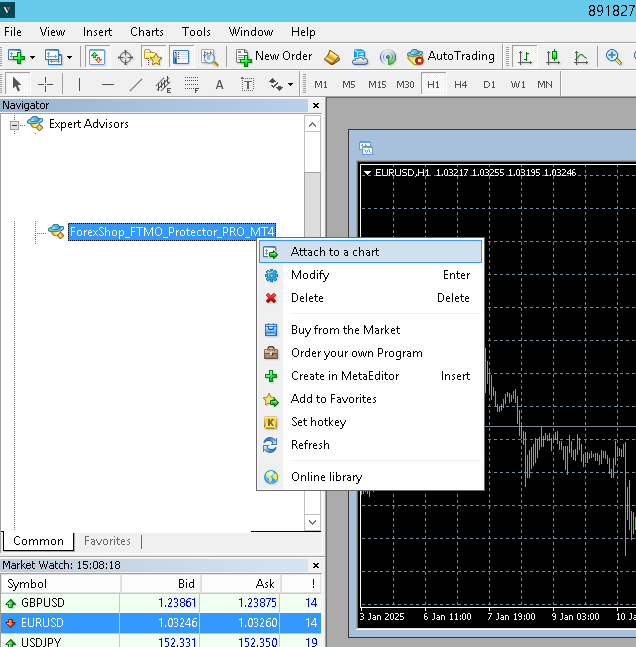
Task: Choose Set hotkey option
Action: click(x=370, y=422)
